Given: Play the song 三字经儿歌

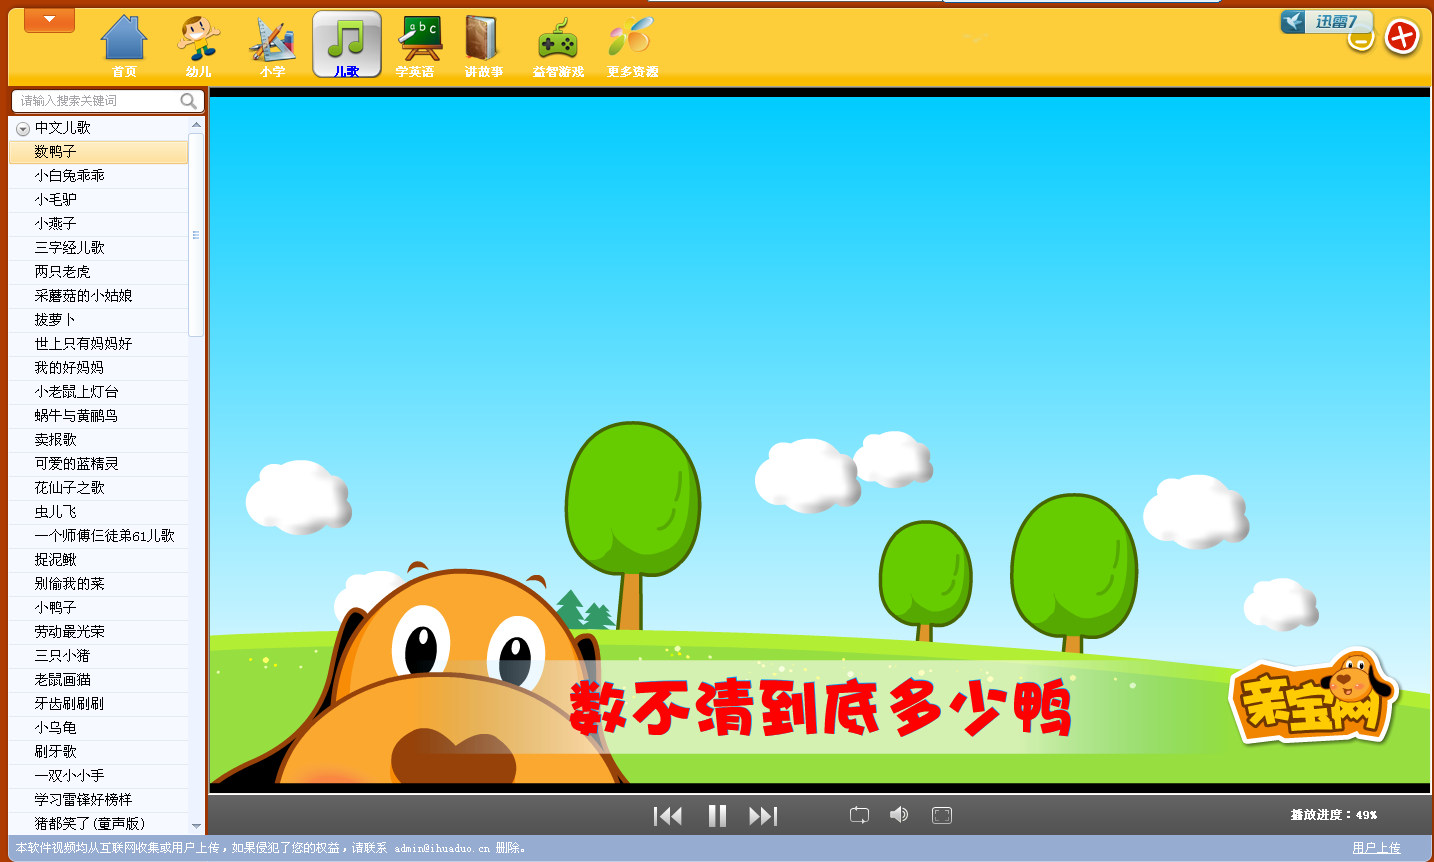Looking at the screenshot, I should pos(98,248).
